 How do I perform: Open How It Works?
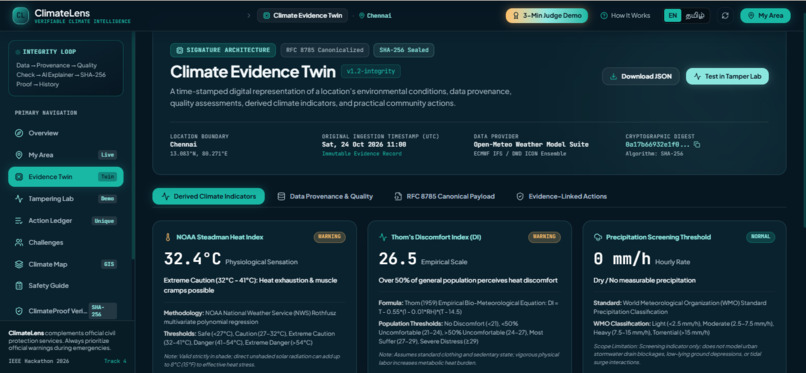click(x=625, y=15)
